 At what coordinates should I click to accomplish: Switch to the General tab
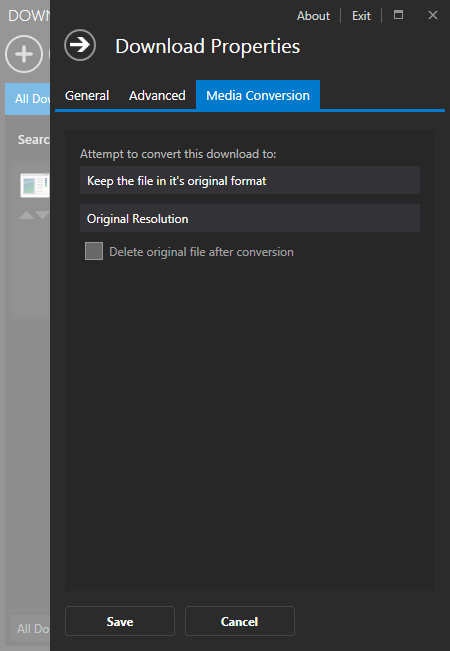point(87,95)
